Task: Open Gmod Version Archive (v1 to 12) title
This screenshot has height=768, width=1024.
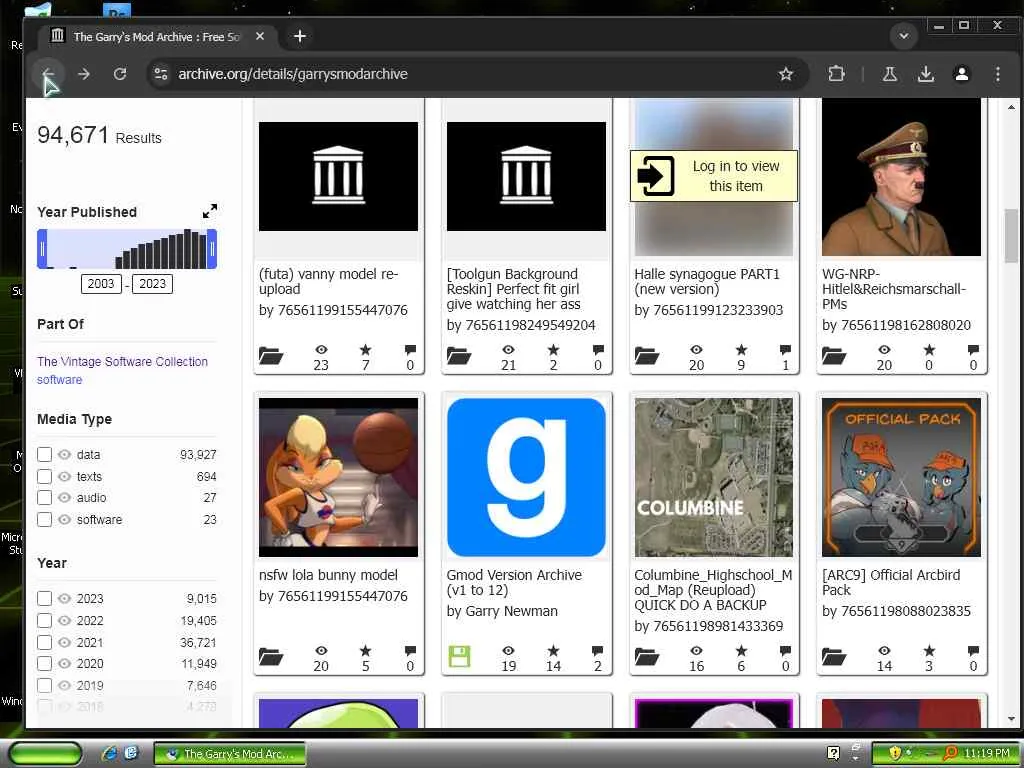Action: [x=514, y=583]
